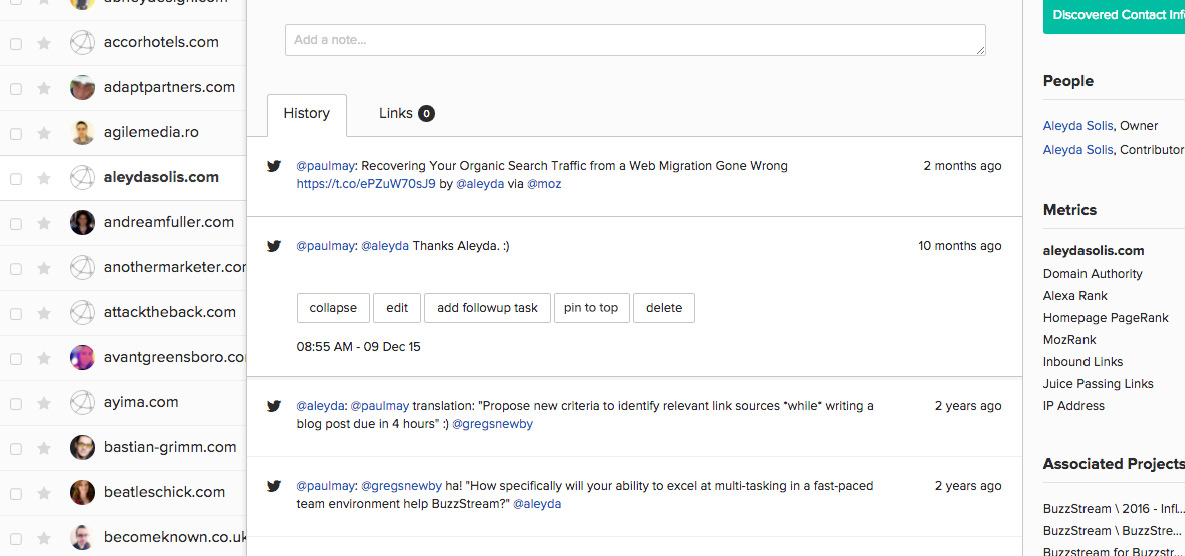Click the Twitter icon beside the Thanks Aleyda tweet
1185x556 pixels.
[274, 246]
